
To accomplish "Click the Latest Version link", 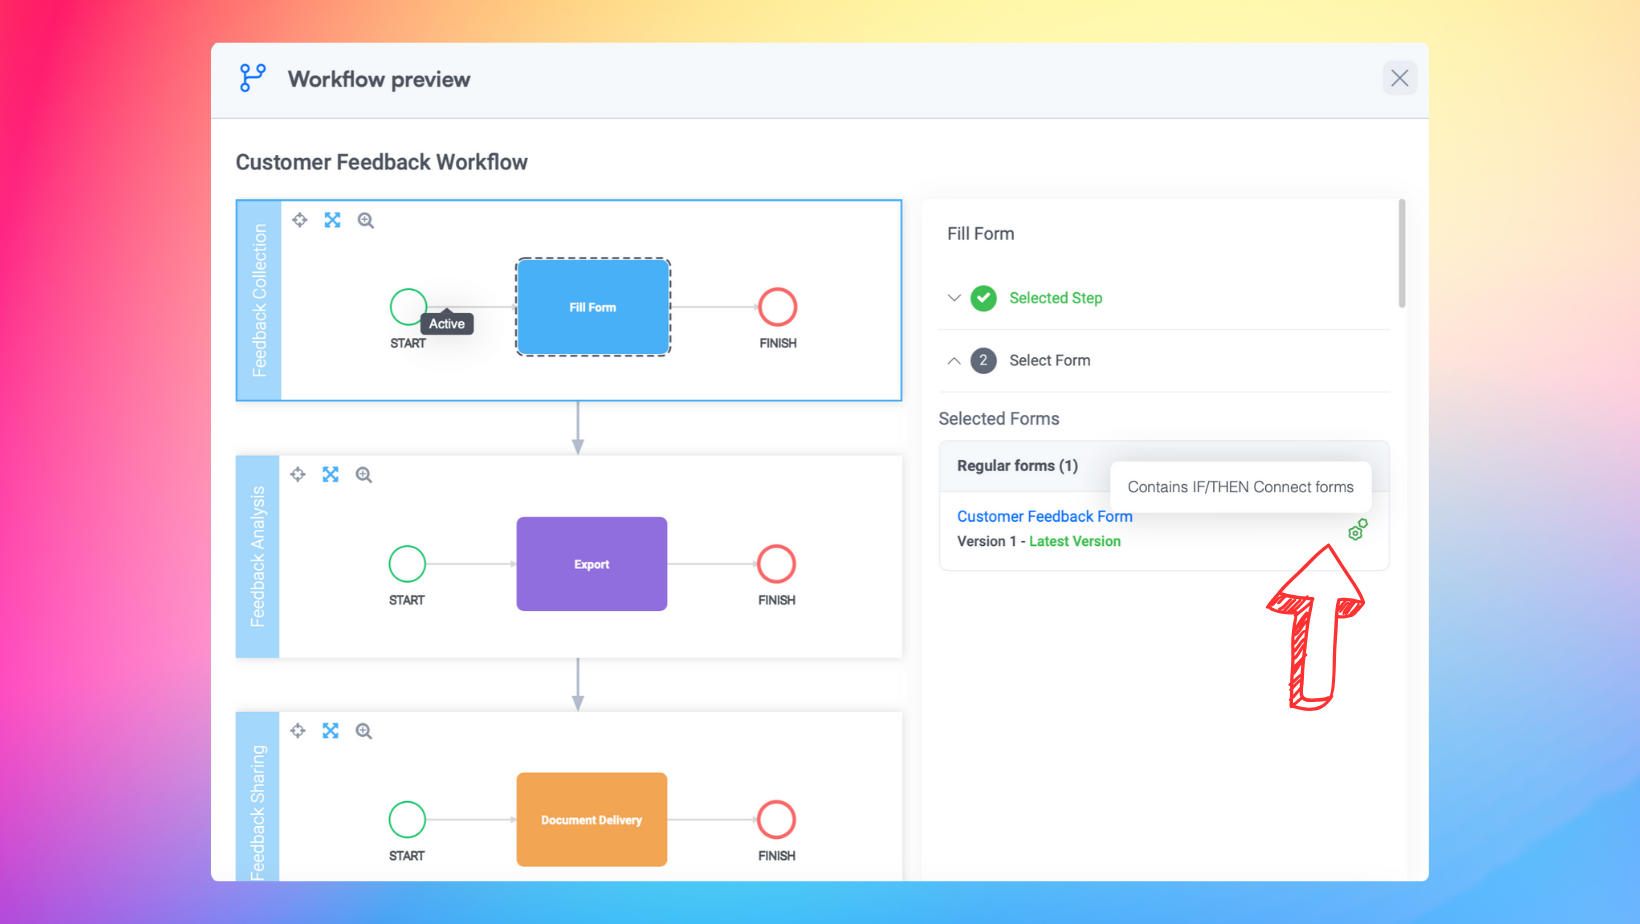I will tap(1074, 541).
